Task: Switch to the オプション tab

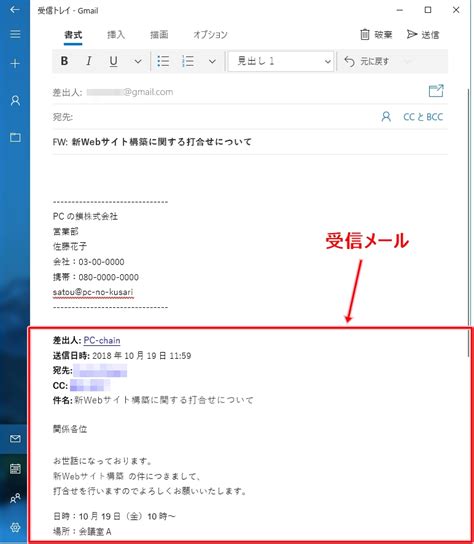Action: 210,35
